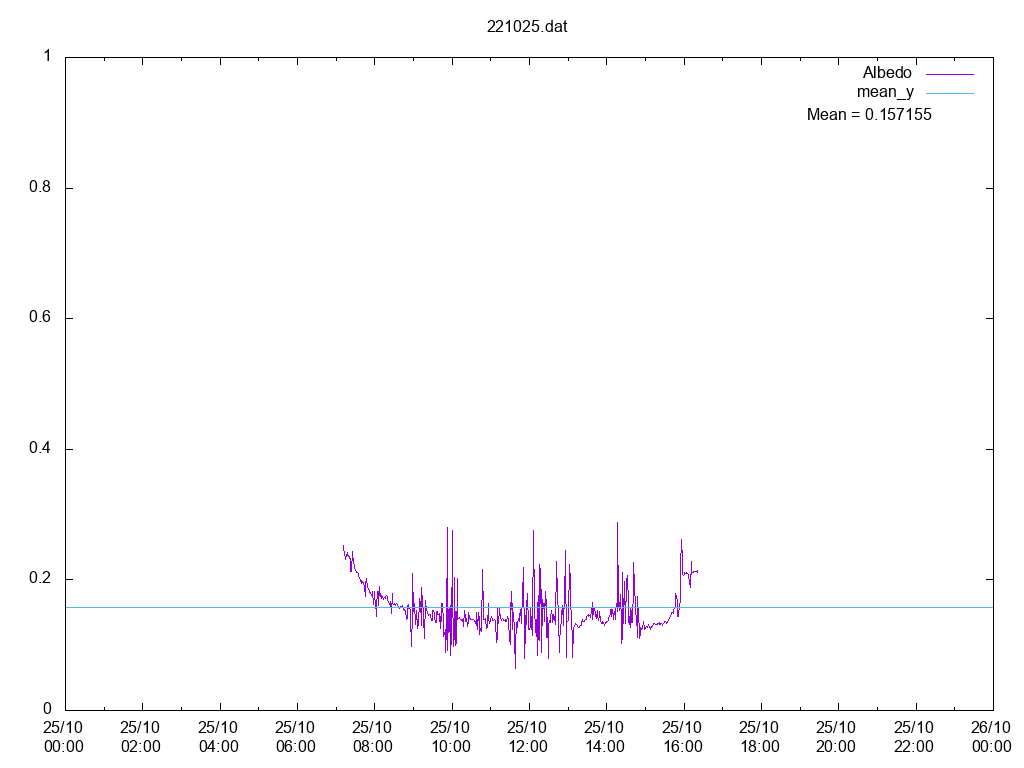Click the y-axis label 1
Image resolution: width=1024 pixels, height=768 pixels.
[47, 56]
